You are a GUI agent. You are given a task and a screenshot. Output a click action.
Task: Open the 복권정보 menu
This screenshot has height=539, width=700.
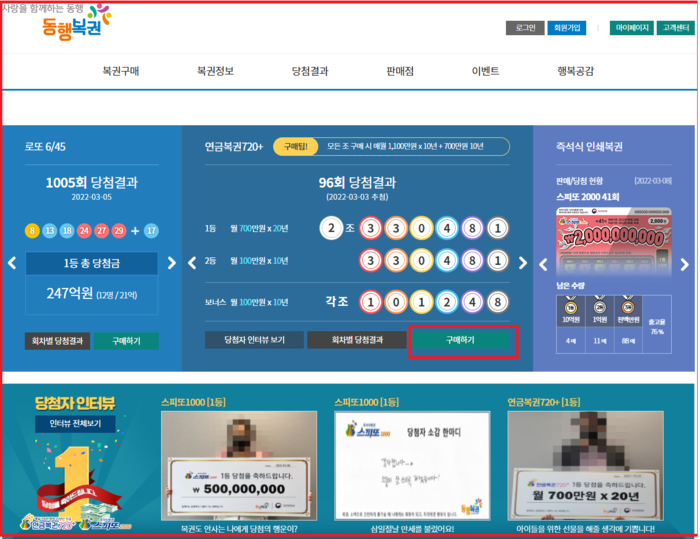coord(215,71)
